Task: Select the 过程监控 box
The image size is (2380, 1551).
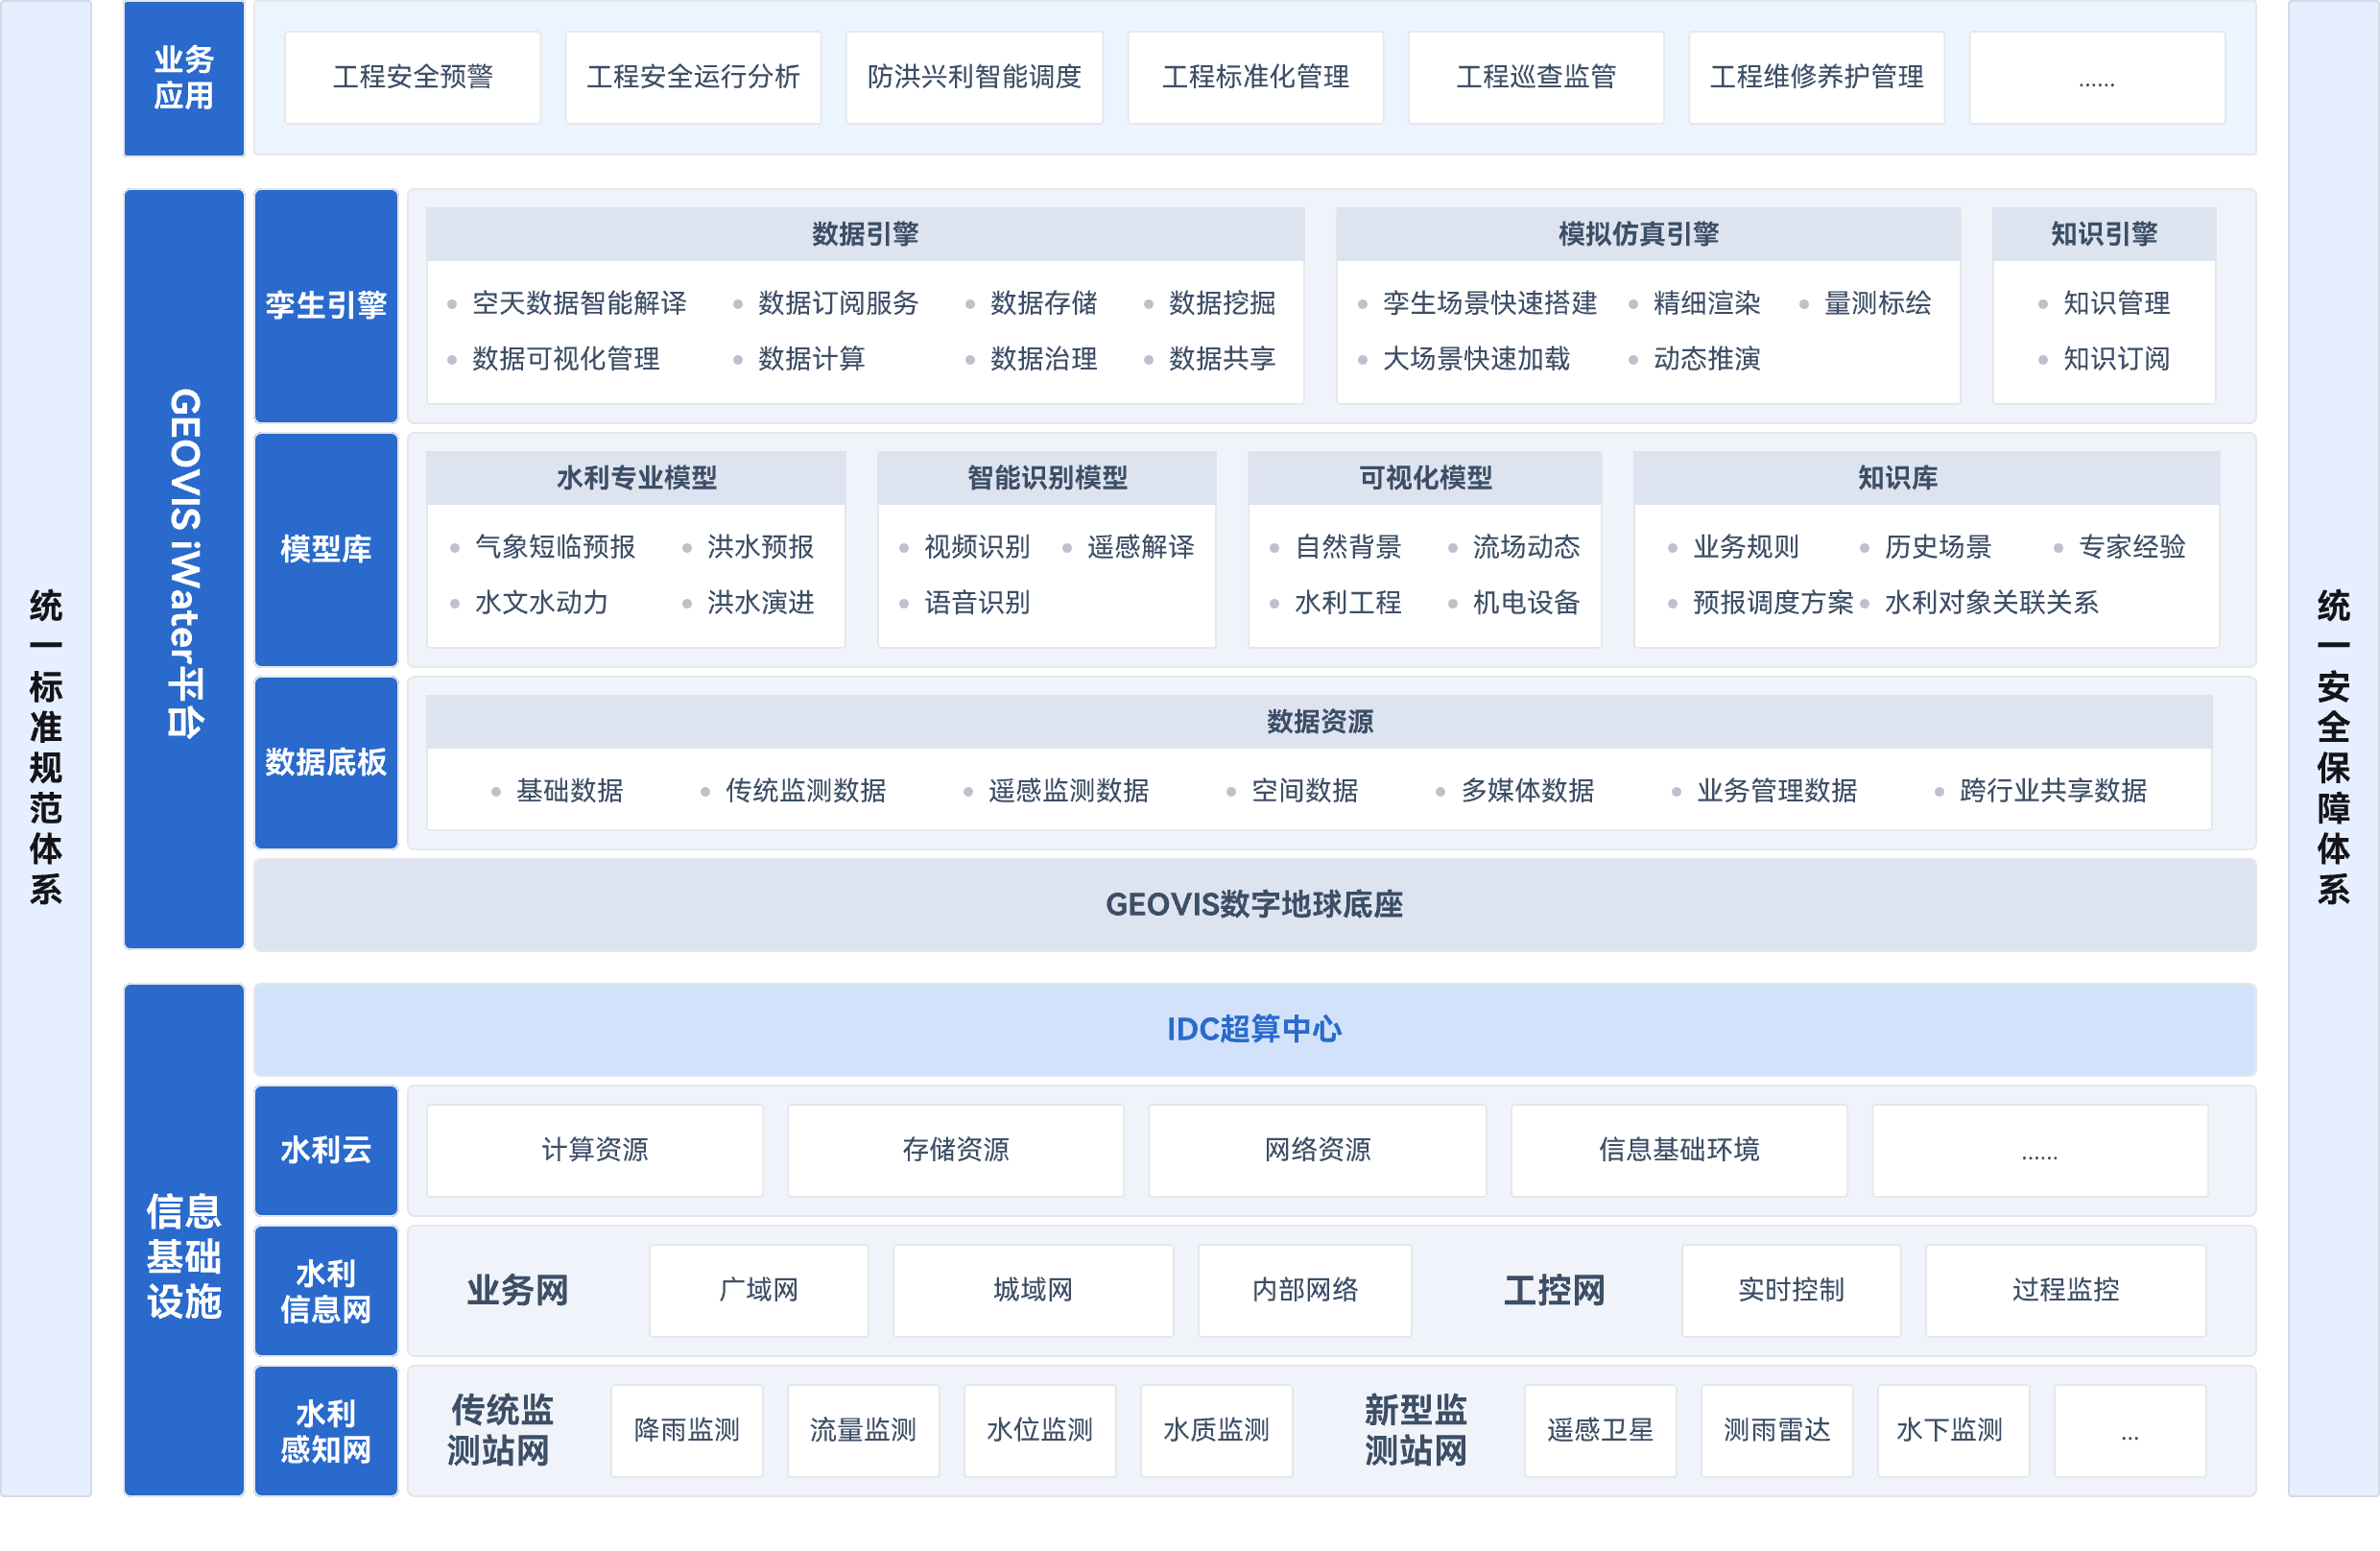Action: tap(2065, 1290)
